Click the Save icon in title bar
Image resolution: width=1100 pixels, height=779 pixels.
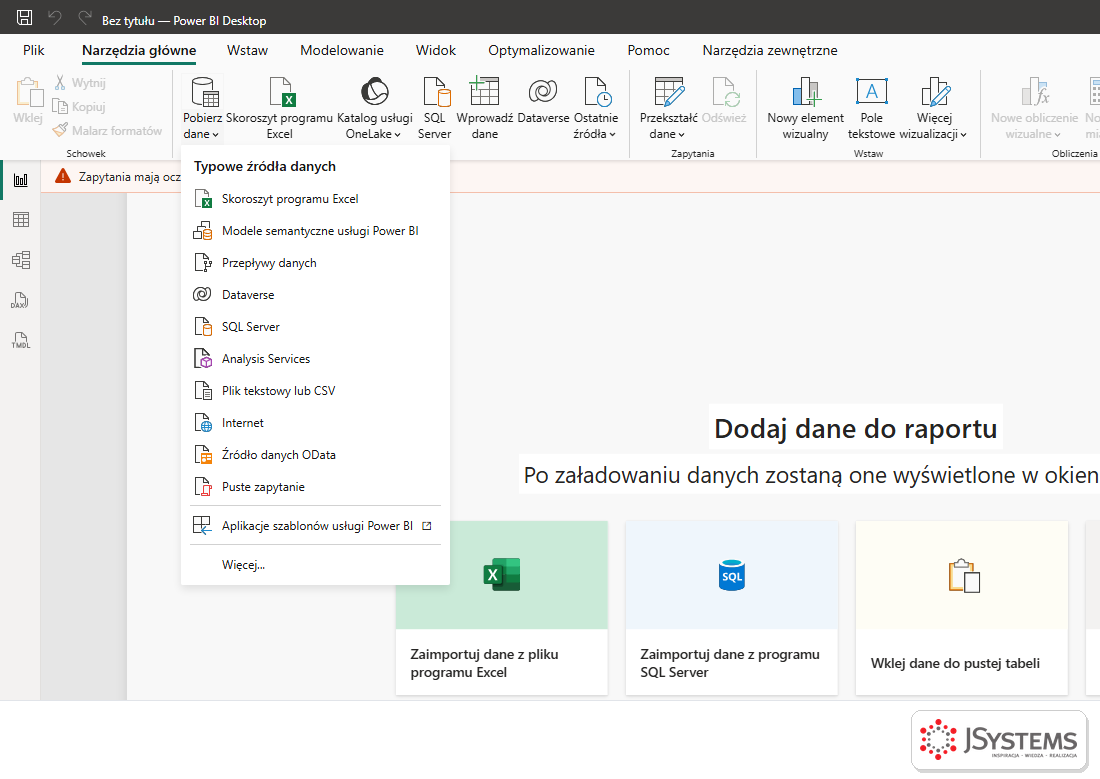click(25, 18)
